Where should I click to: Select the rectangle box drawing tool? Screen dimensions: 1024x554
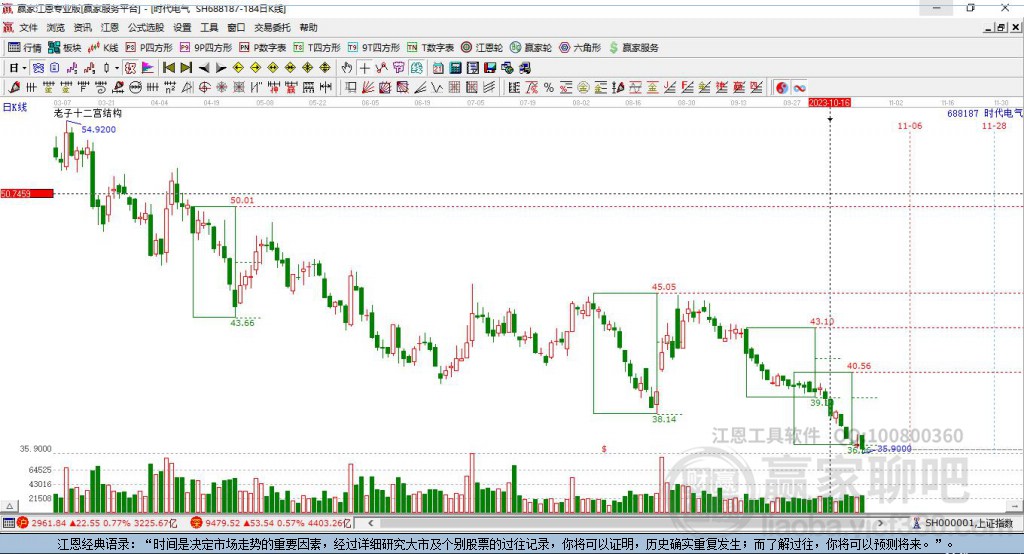(x=350, y=88)
